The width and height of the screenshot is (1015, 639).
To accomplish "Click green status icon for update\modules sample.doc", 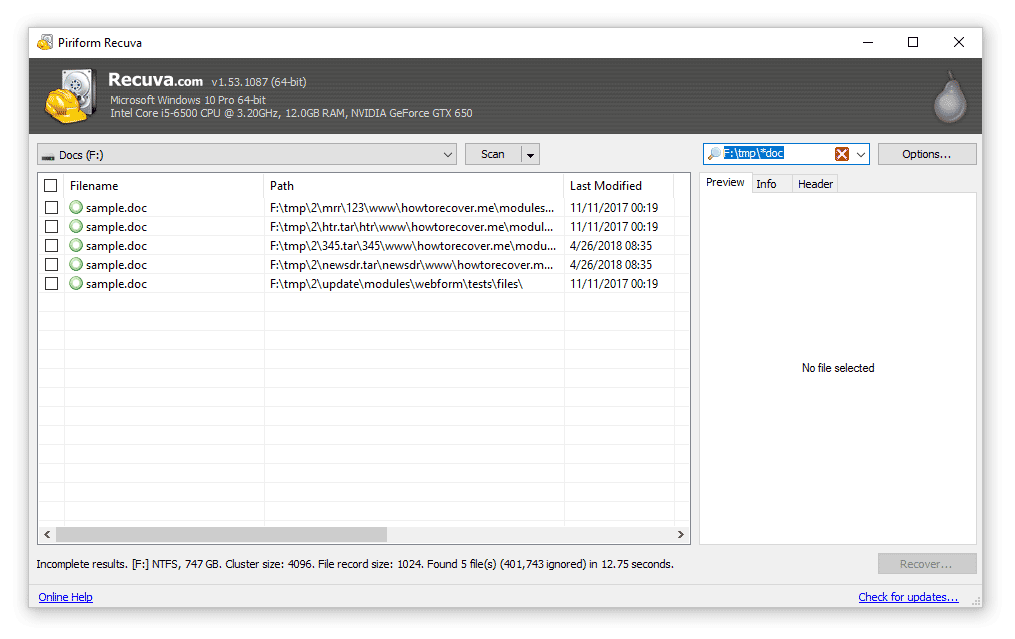I will tap(76, 283).
